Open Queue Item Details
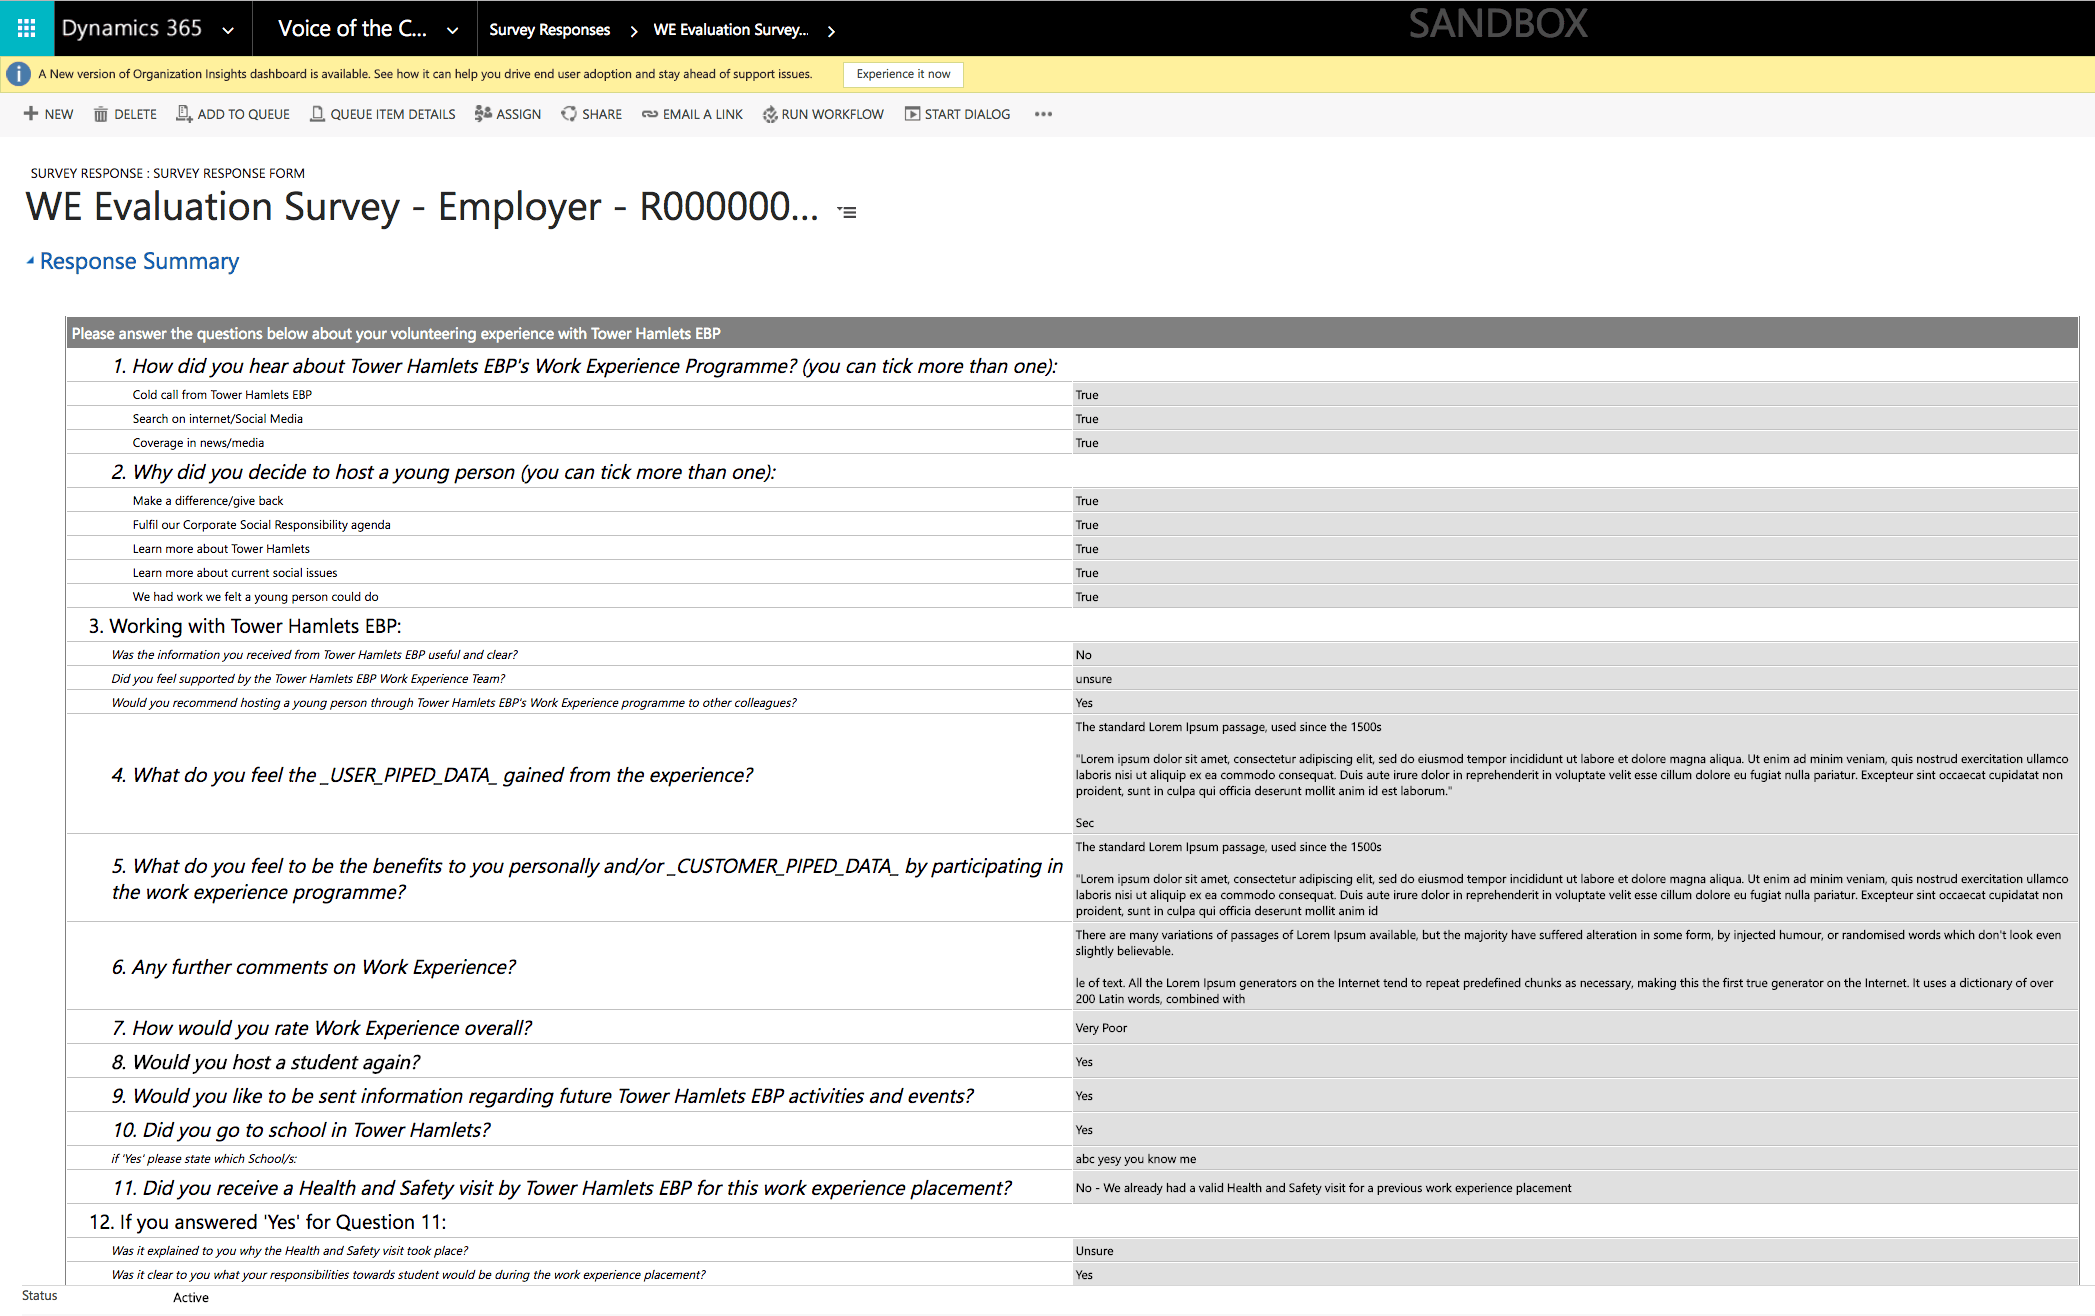 point(383,114)
